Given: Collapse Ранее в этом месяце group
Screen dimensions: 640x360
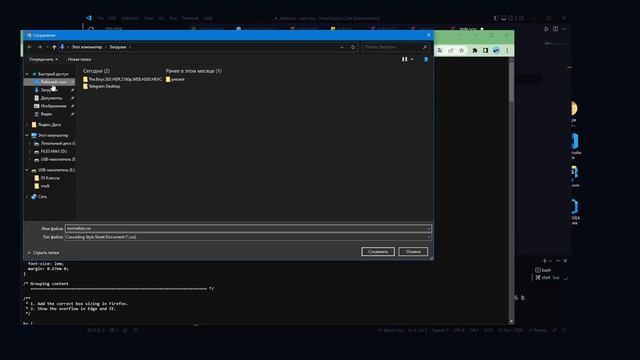Looking at the screenshot, I should tap(194, 71).
